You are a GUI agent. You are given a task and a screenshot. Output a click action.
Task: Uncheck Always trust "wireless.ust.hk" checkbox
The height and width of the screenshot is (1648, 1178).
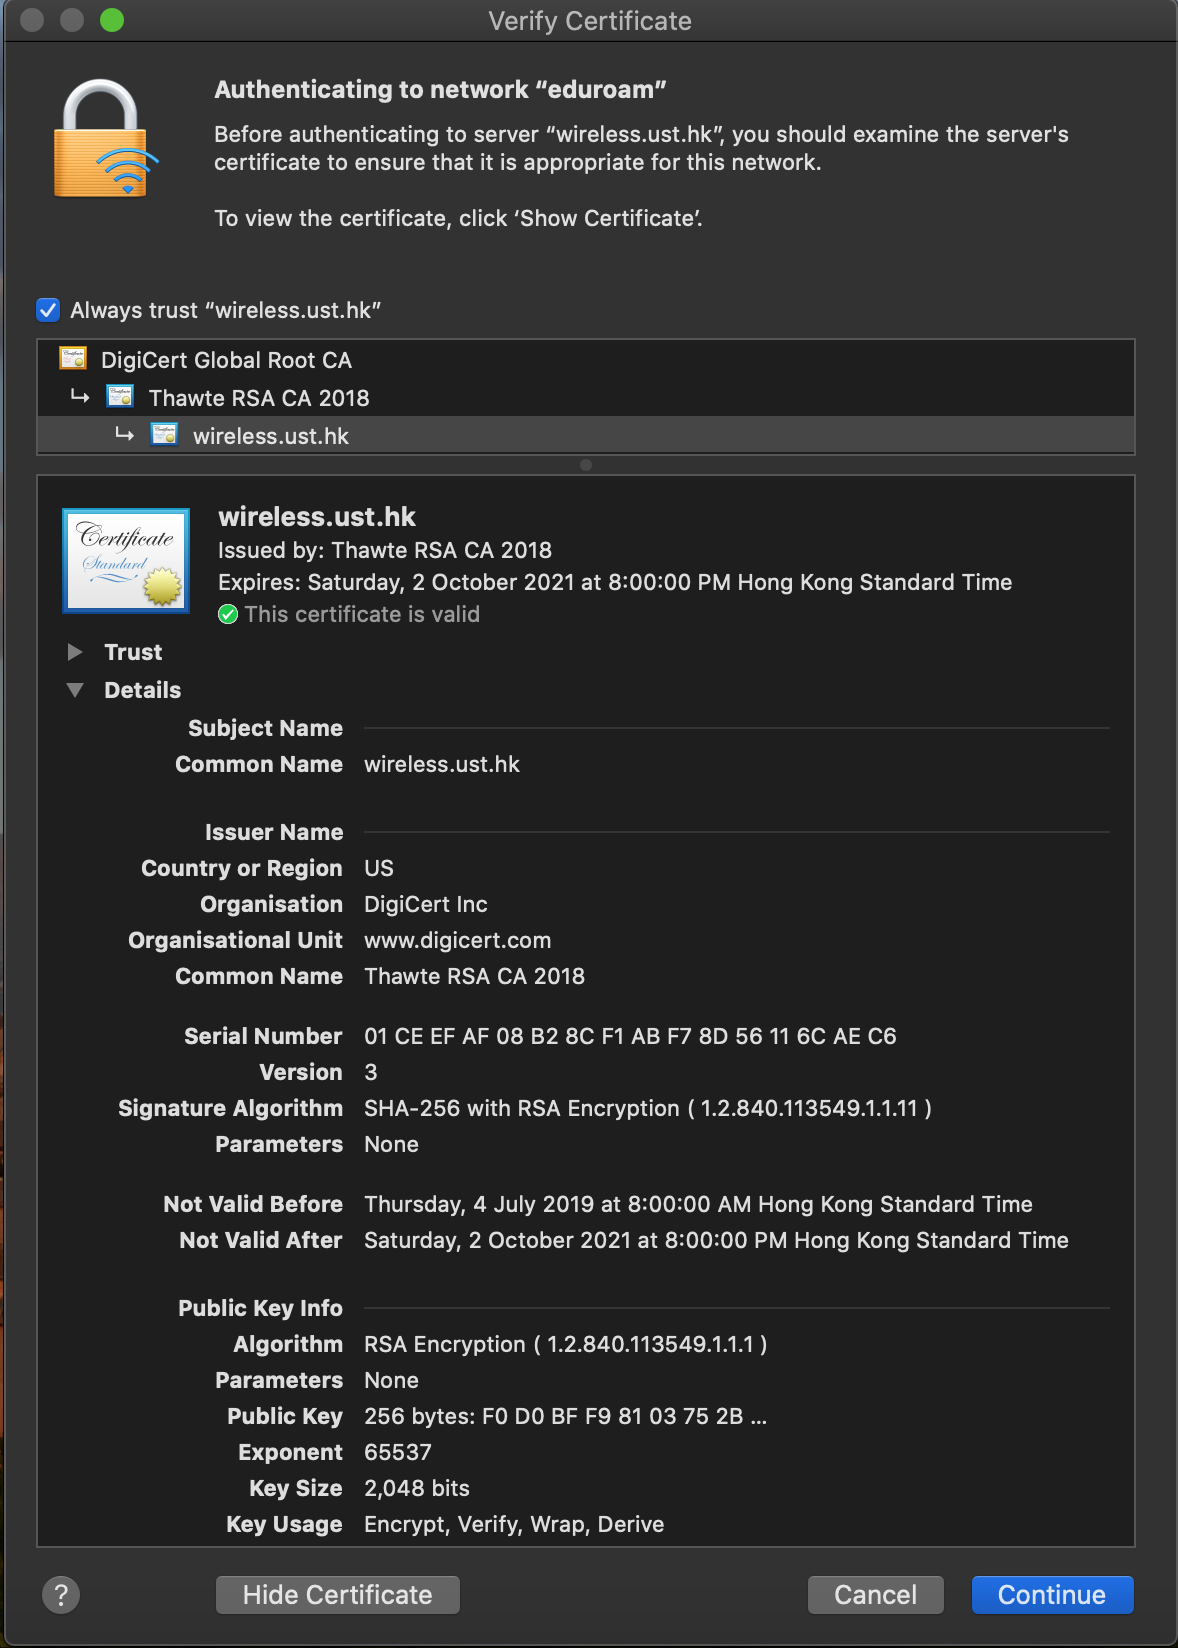coord(48,310)
